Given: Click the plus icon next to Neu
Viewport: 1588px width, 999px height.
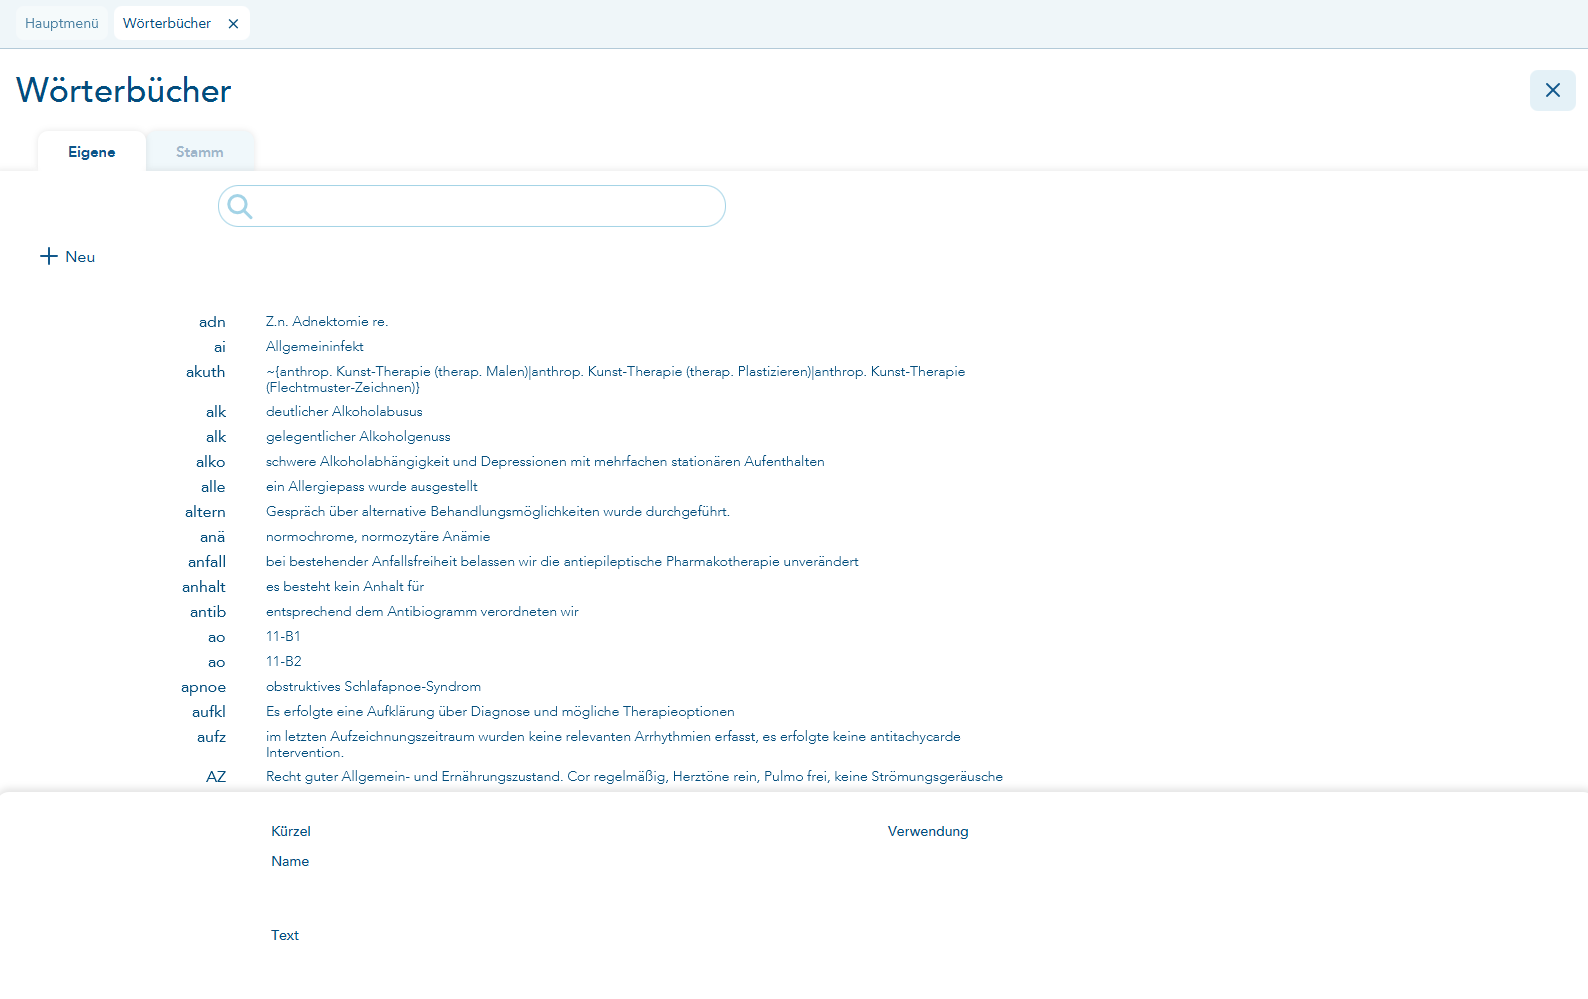Looking at the screenshot, I should point(48,257).
